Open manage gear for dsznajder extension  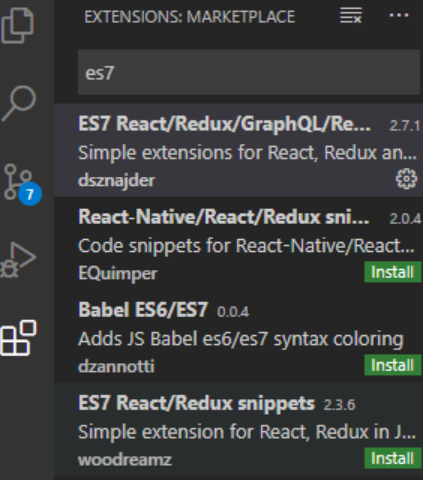[x=406, y=179]
